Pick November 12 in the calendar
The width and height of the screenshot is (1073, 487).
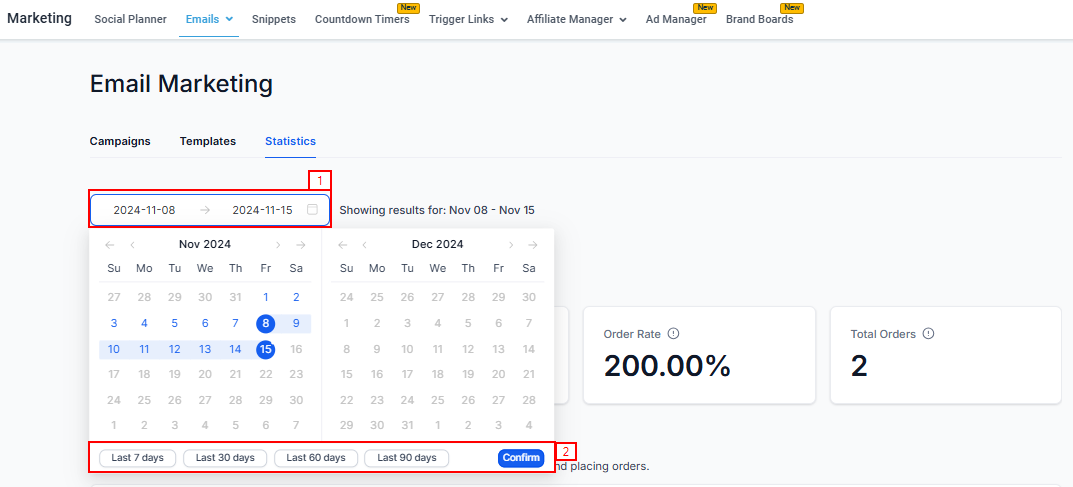click(x=175, y=349)
